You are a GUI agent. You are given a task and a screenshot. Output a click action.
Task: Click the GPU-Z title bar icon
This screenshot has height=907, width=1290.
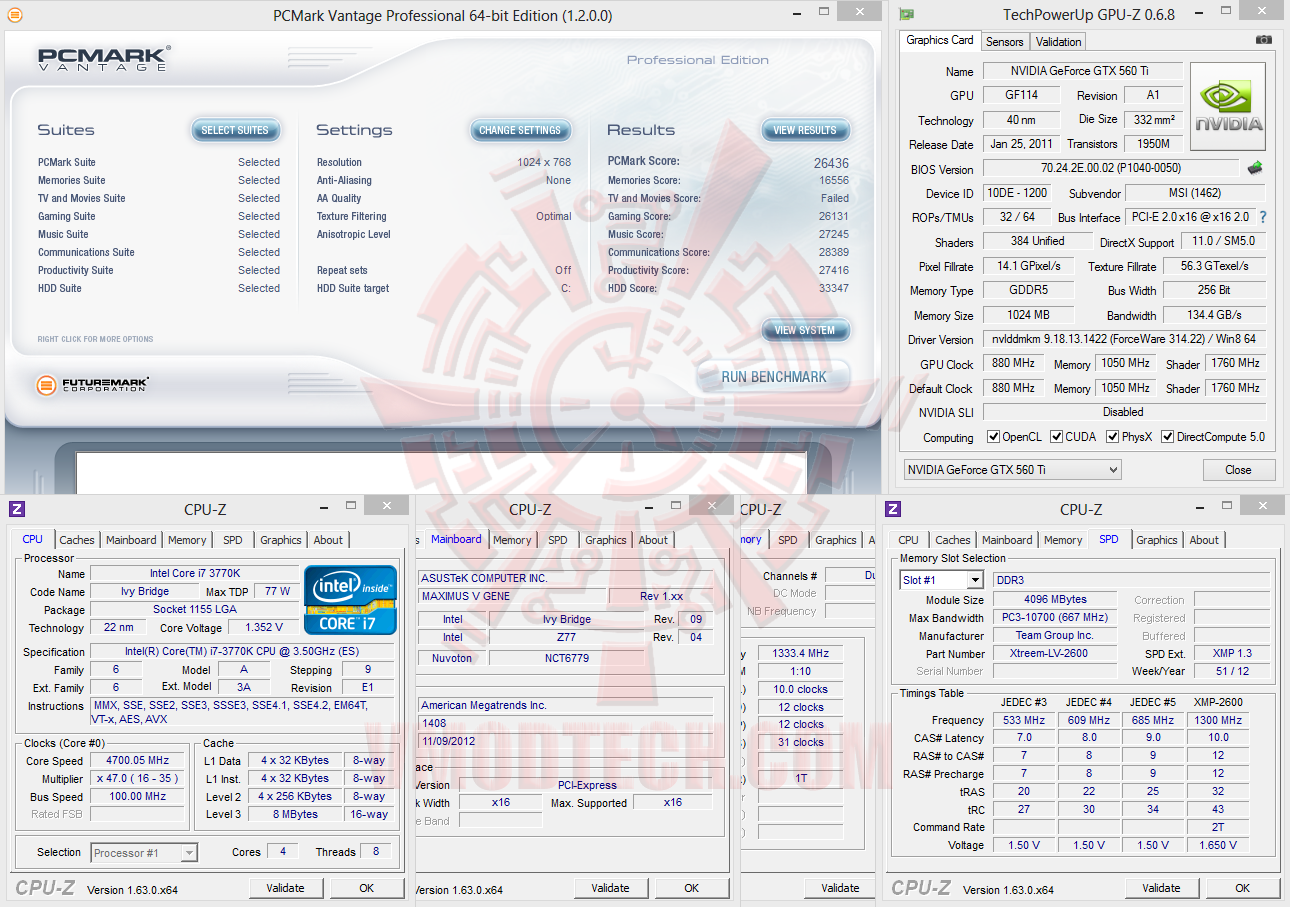pos(907,15)
